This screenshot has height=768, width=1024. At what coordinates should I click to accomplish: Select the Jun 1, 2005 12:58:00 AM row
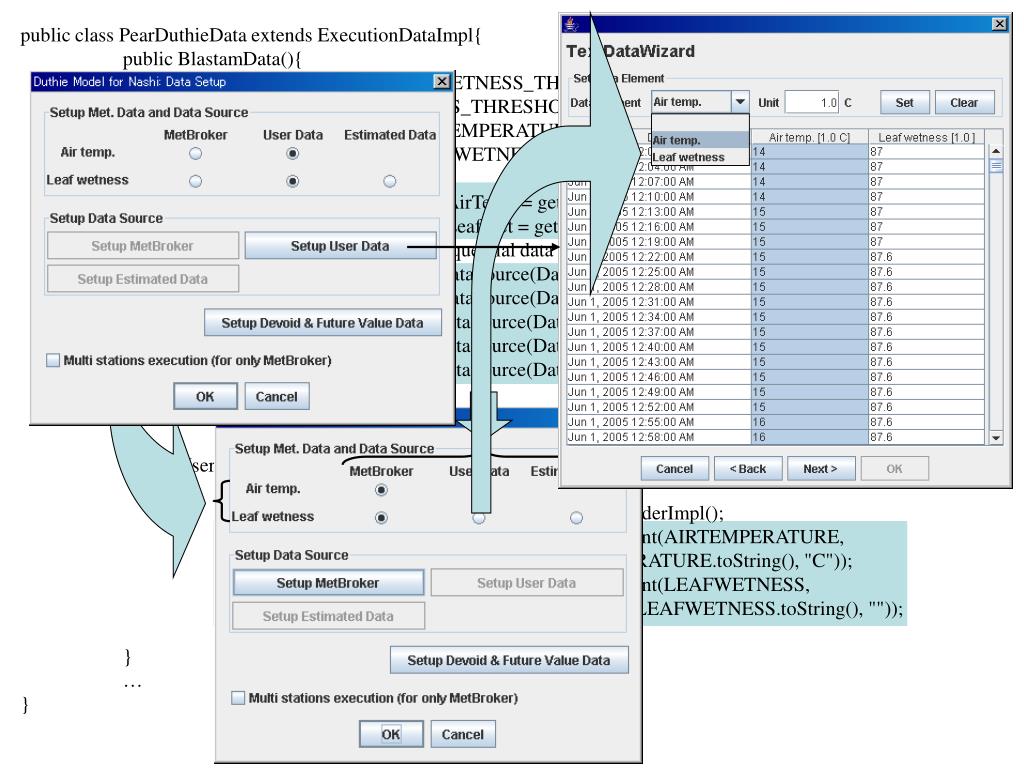pyautogui.click(x=775, y=437)
